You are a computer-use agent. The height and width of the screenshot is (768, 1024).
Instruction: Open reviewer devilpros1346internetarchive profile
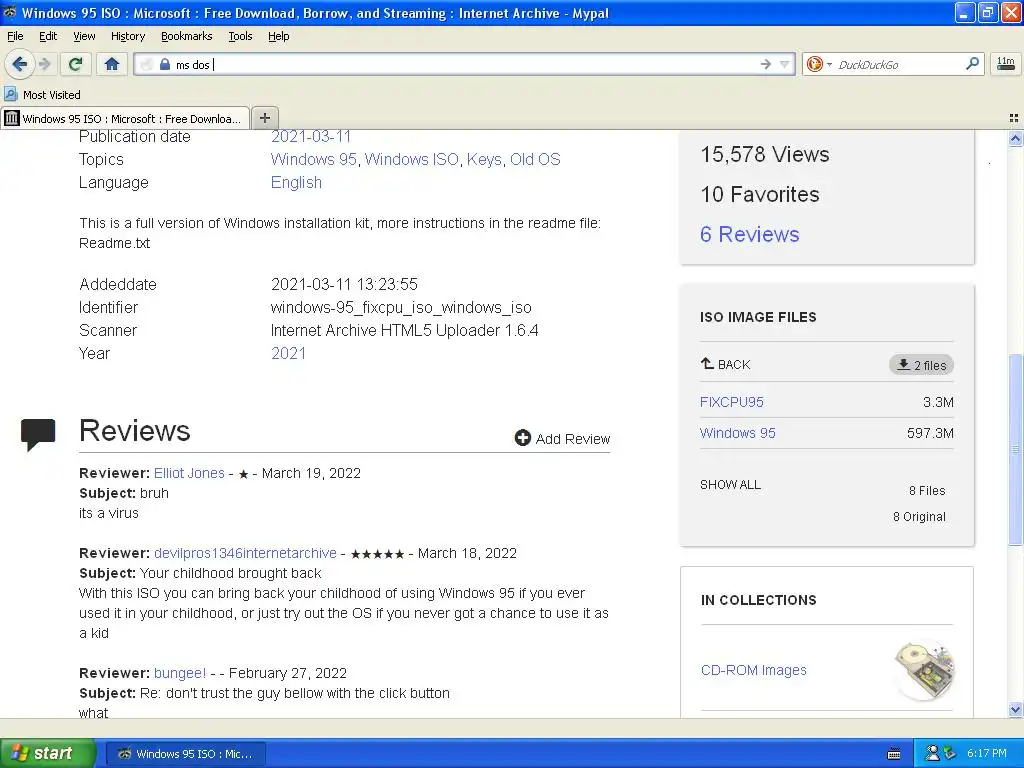pos(245,553)
